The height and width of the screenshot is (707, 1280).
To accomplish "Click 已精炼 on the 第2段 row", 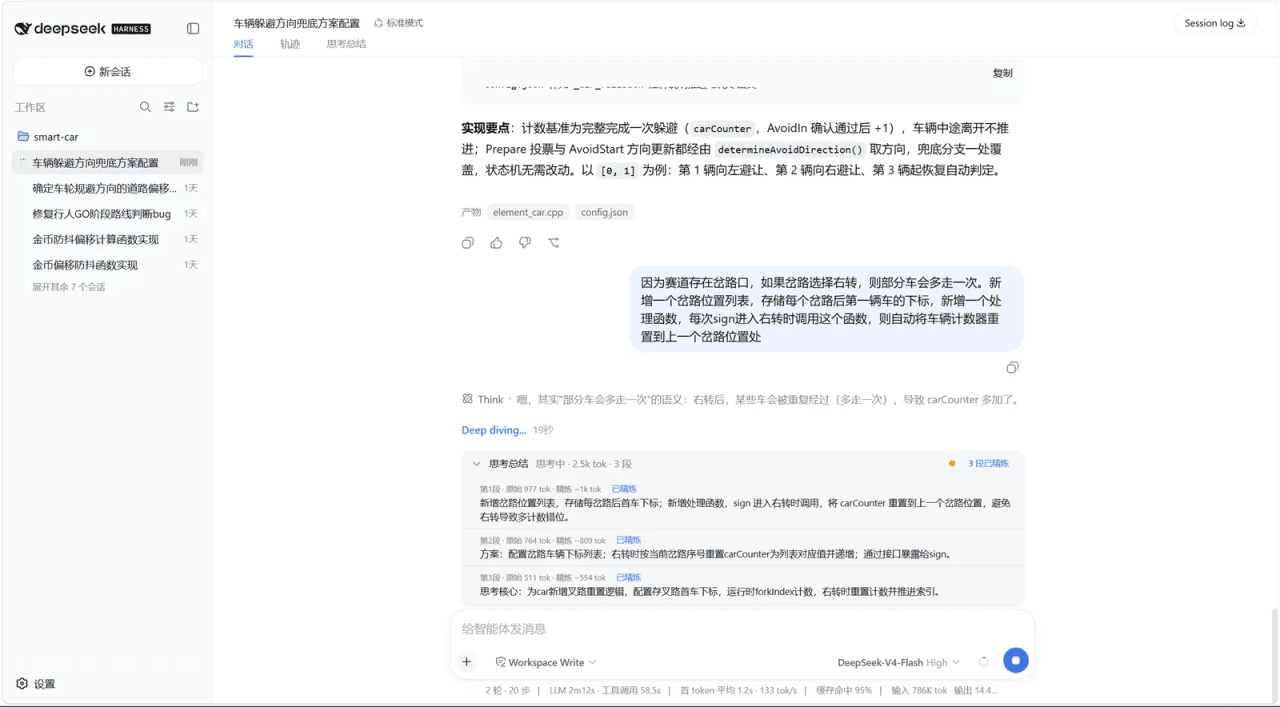I will pyautogui.click(x=629, y=540).
